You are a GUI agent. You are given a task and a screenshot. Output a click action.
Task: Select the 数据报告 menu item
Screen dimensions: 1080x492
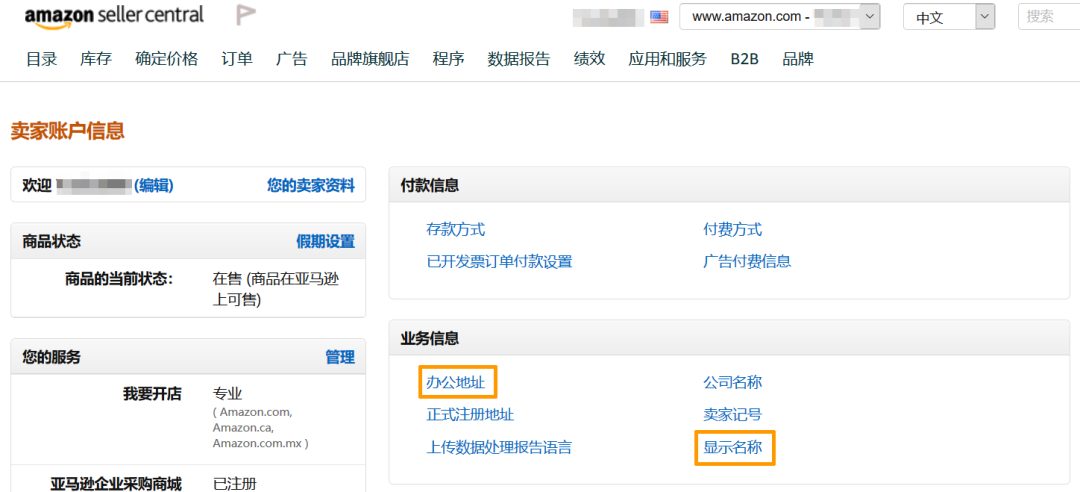519,59
